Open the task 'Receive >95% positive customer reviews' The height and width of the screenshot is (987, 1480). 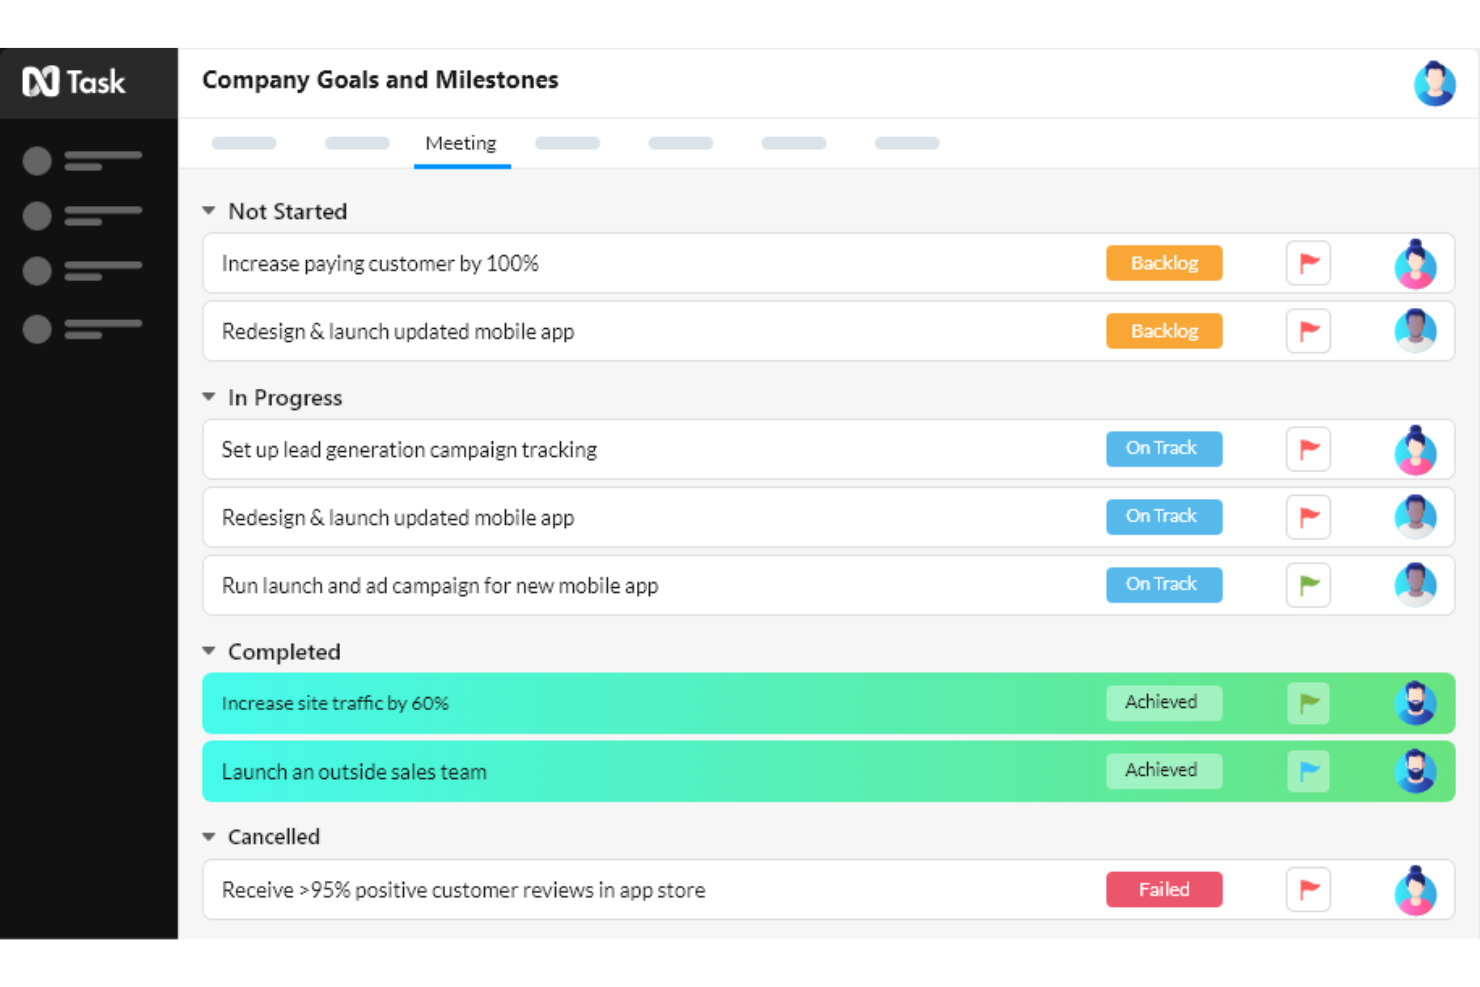coord(462,889)
